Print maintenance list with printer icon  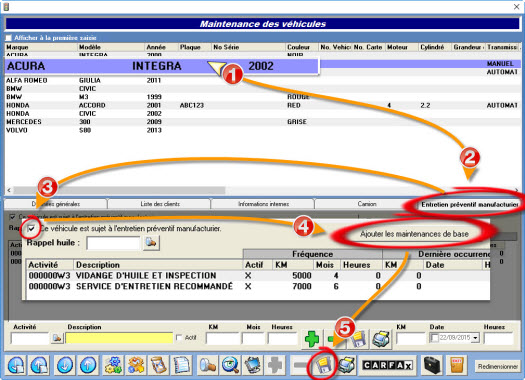(x=381, y=339)
